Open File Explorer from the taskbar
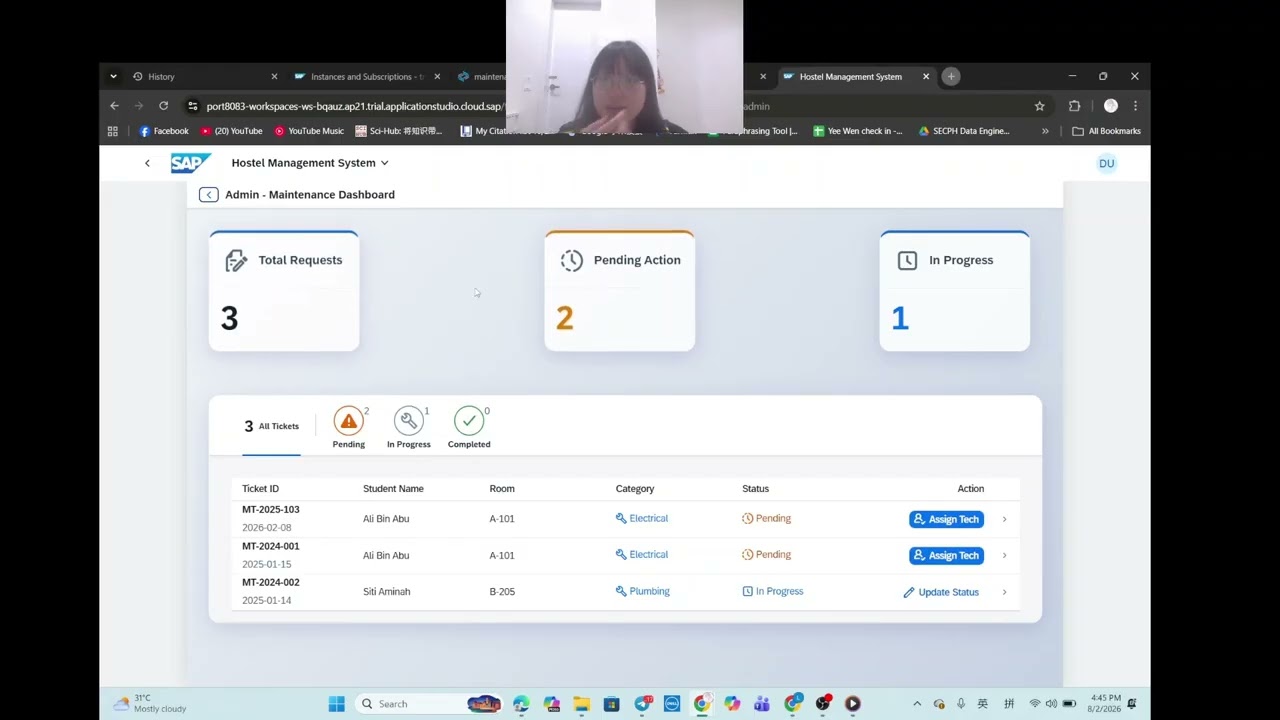Screen dimensions: 1280x720 (x=582, y=704)
